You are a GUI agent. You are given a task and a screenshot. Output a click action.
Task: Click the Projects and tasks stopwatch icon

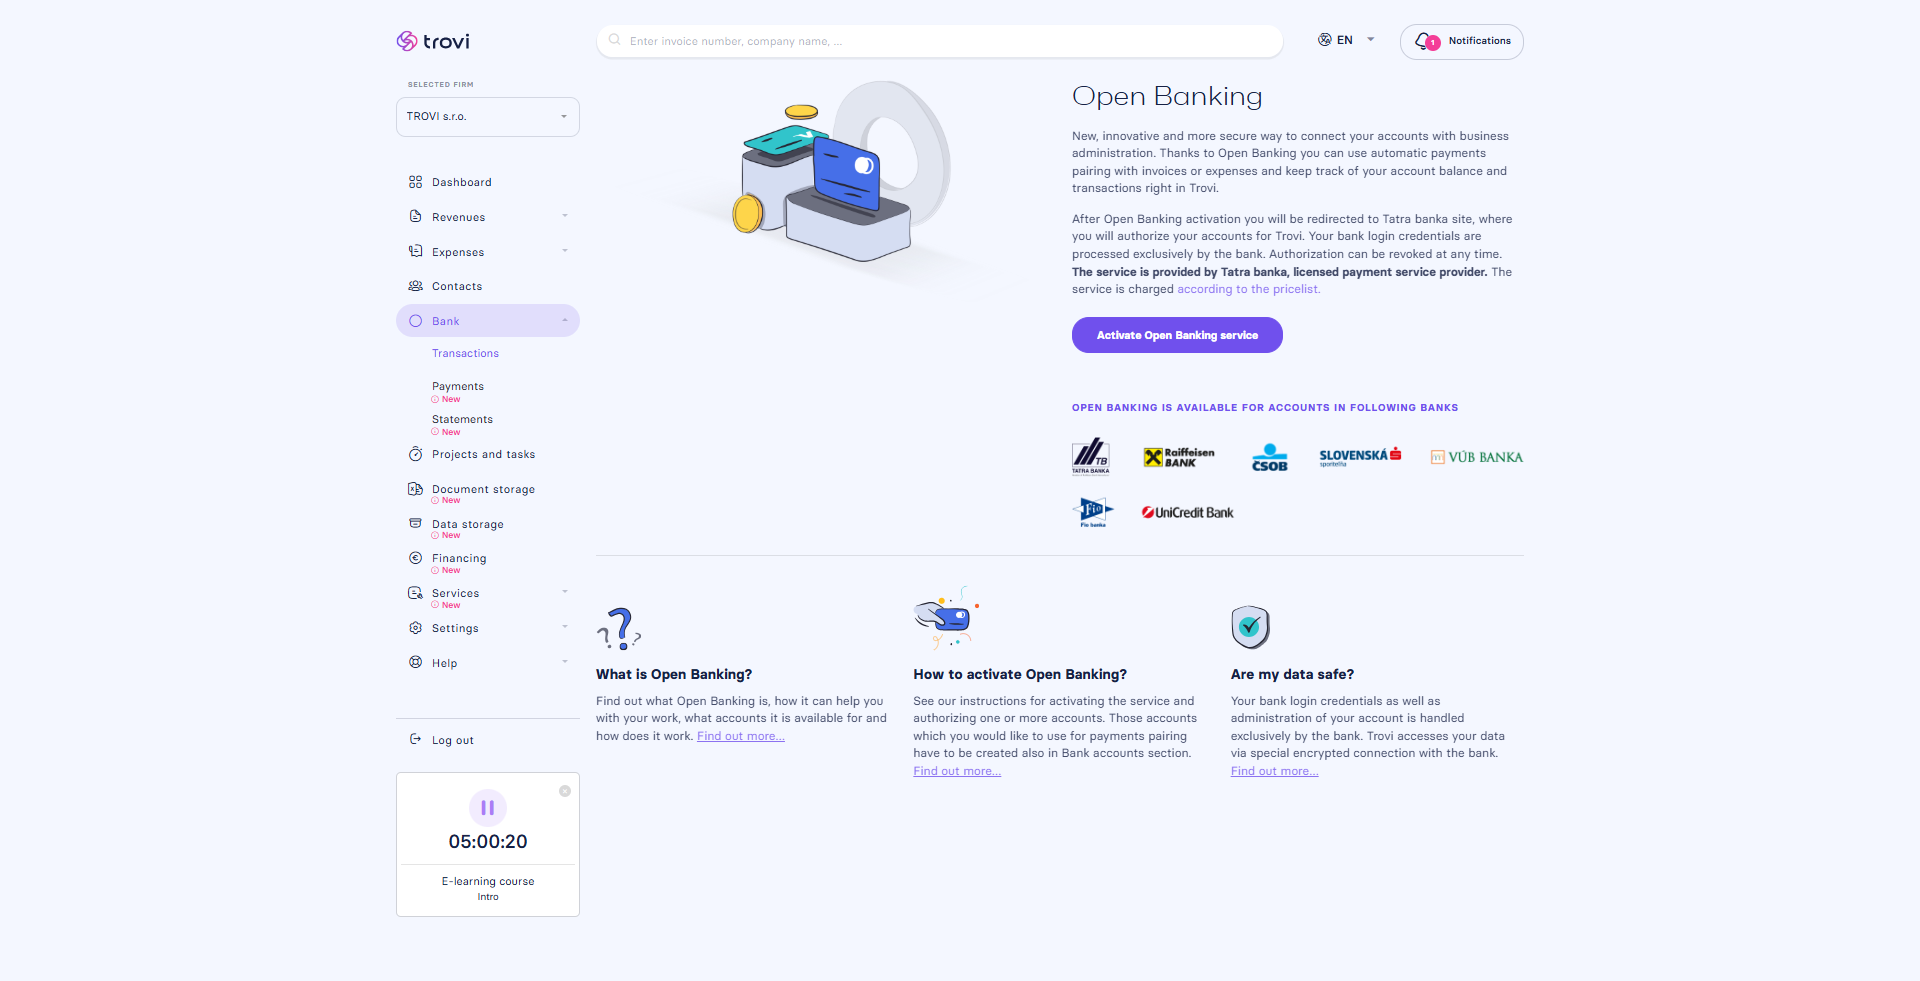point(415,454)
